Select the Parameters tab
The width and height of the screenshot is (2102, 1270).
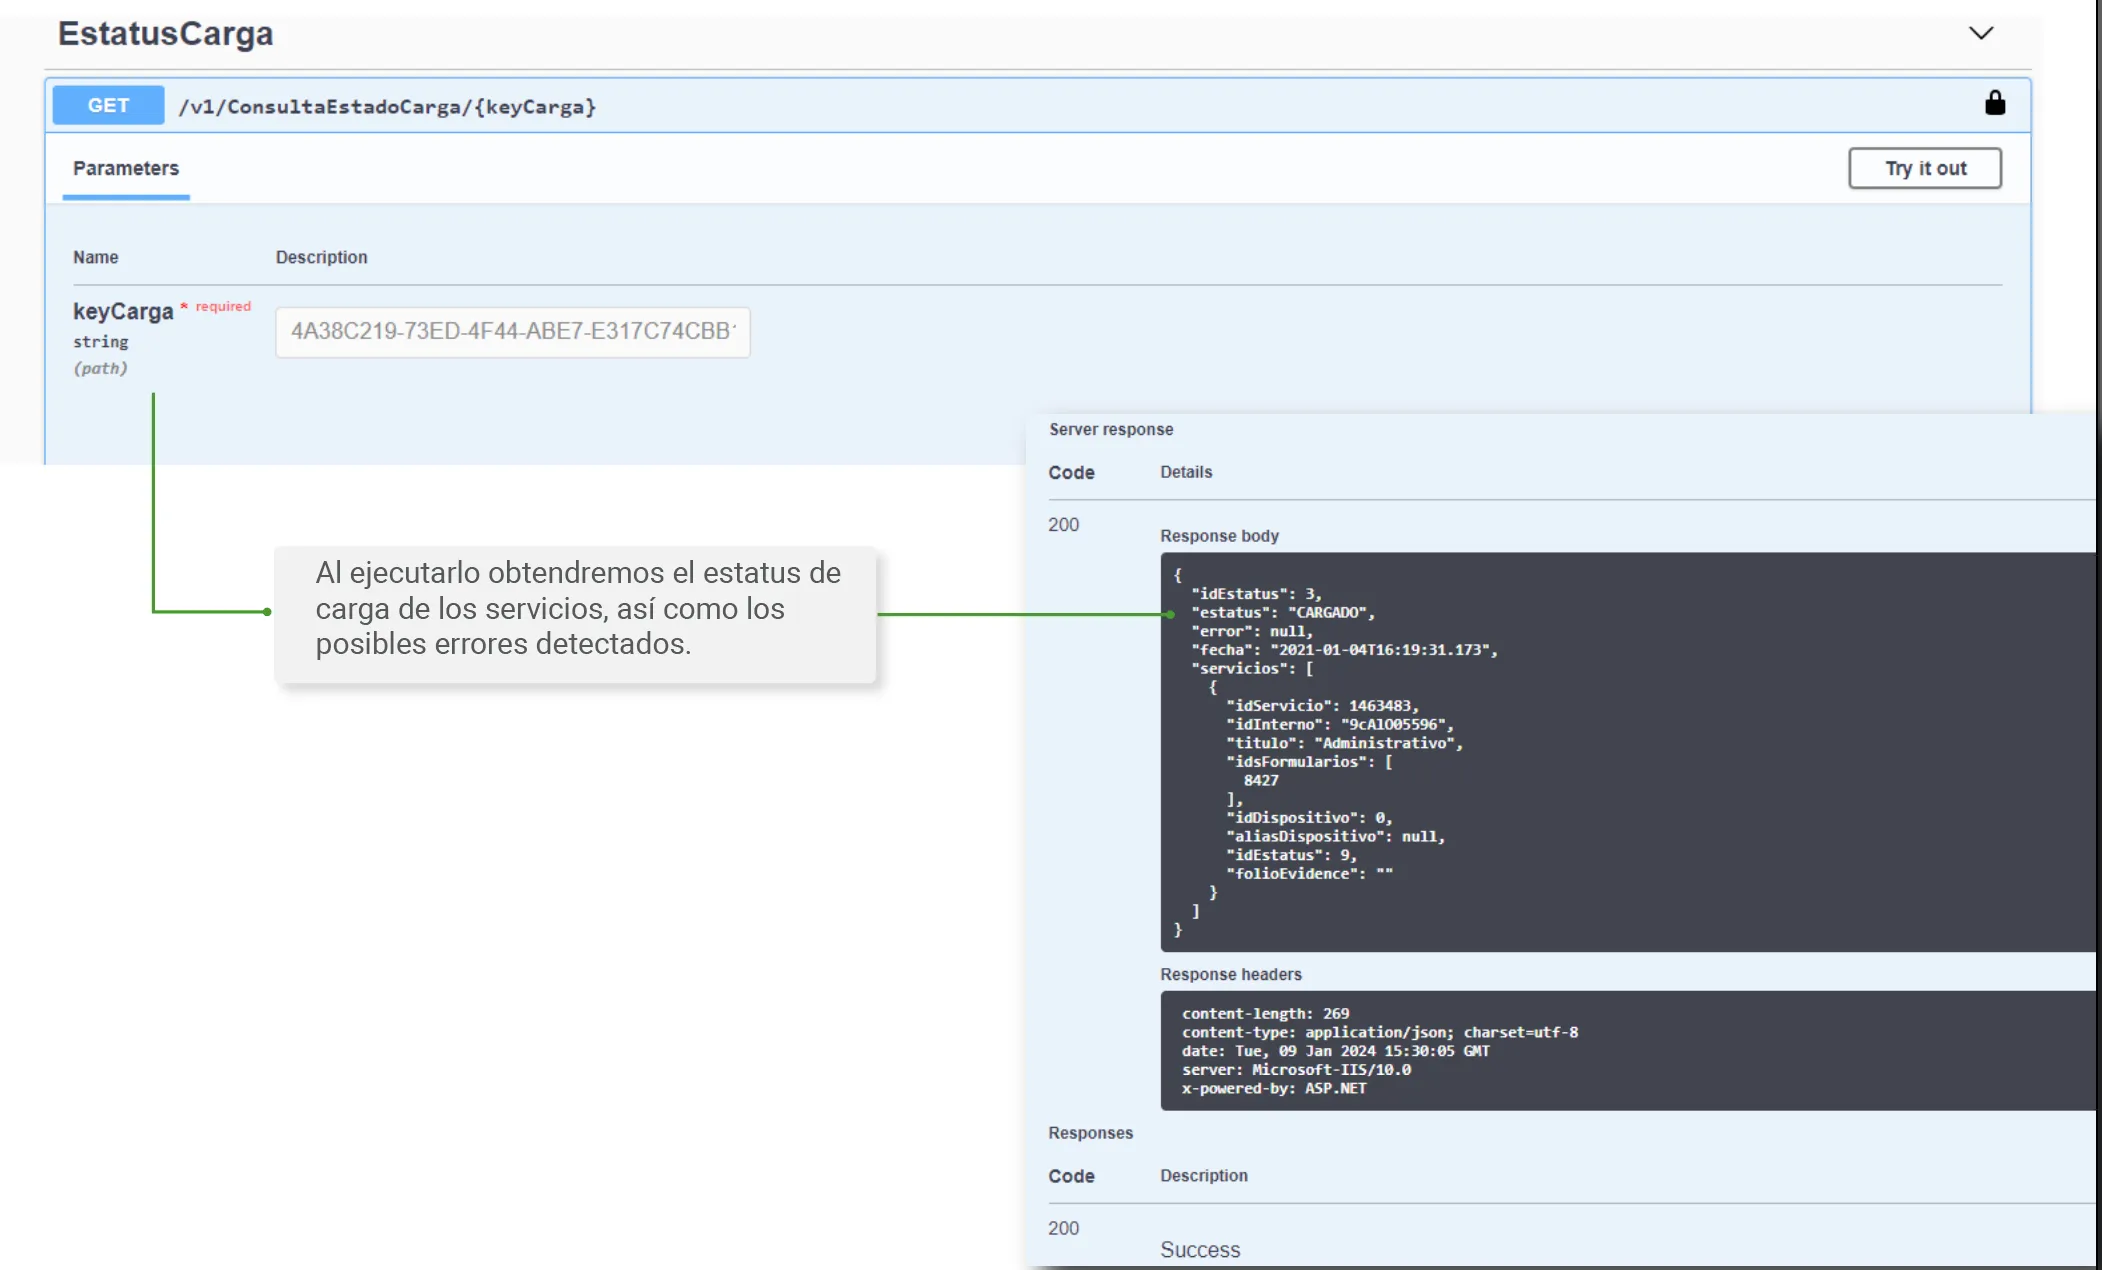[126, 168]
